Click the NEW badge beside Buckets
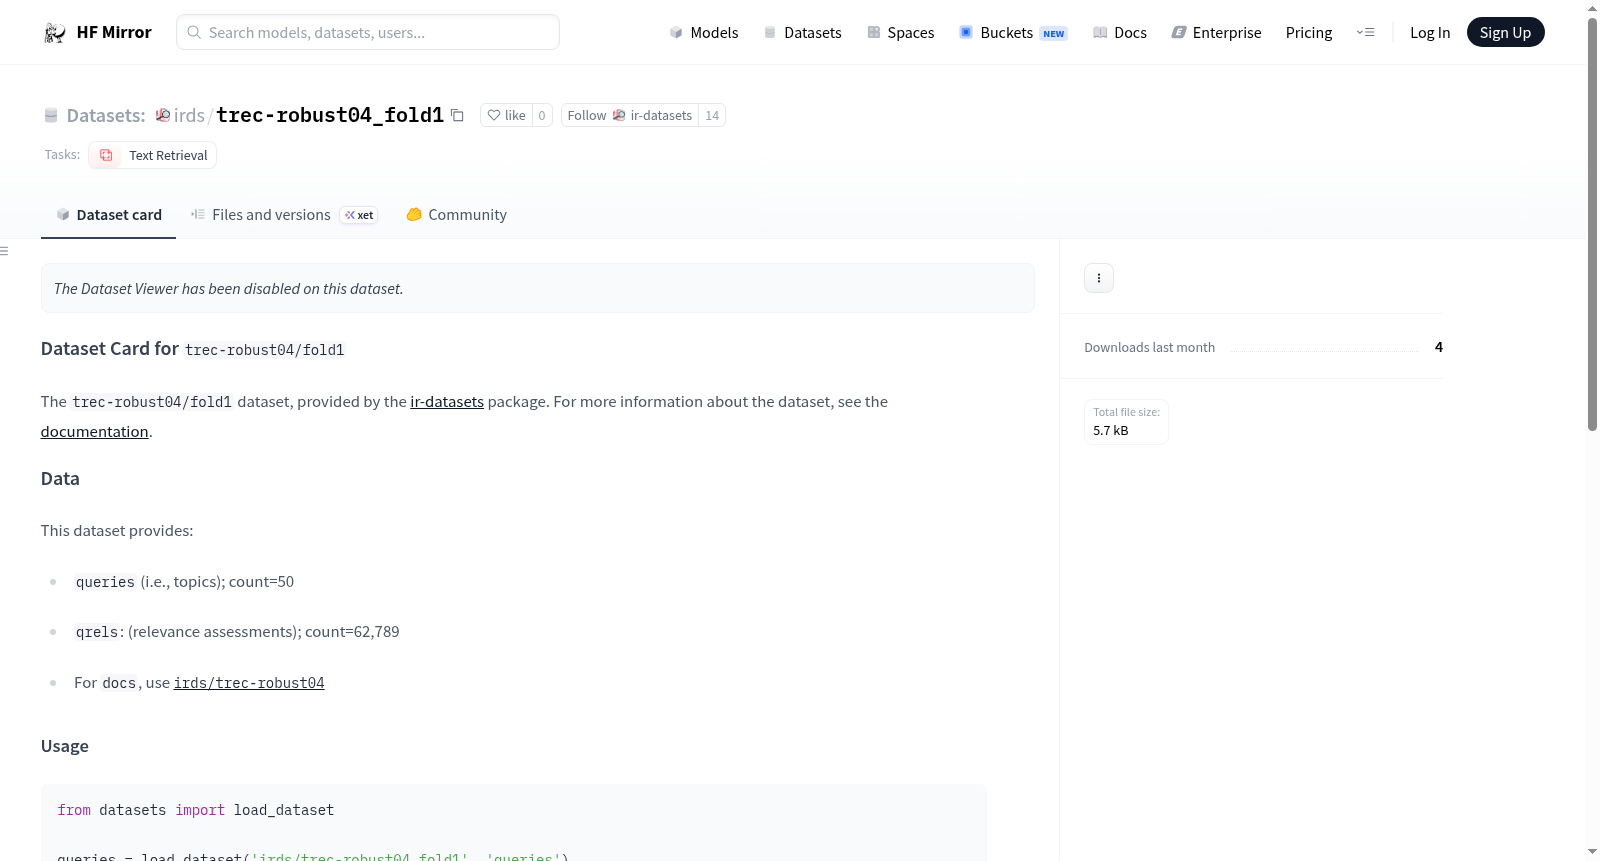 1054,33
